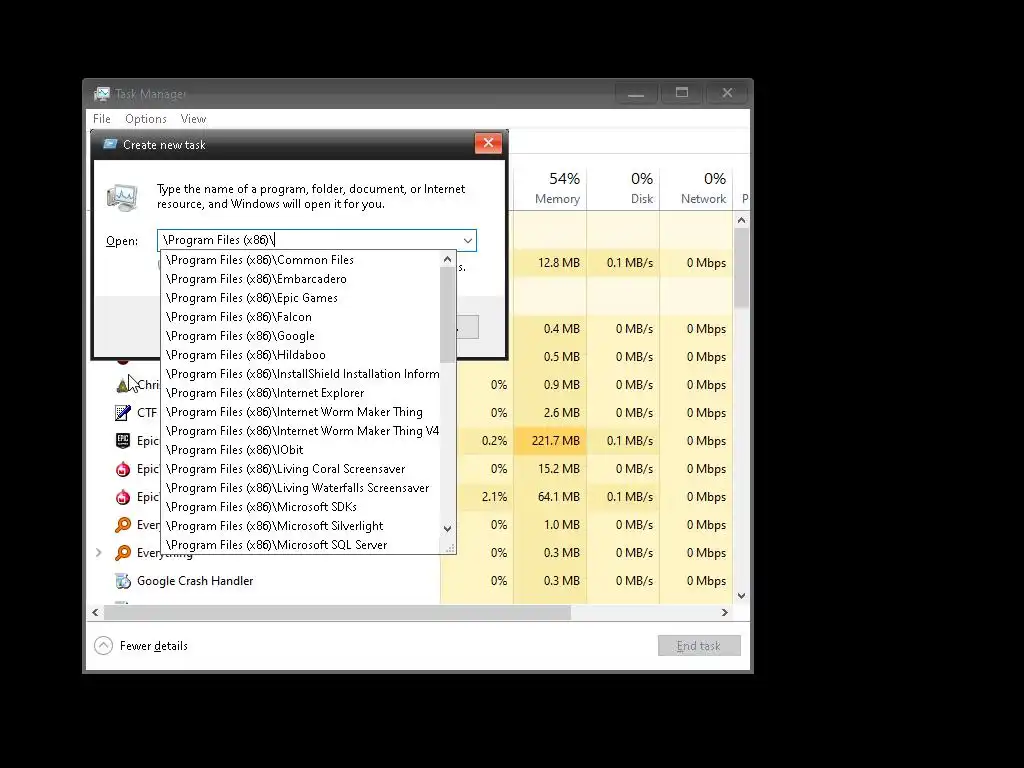Select \Program Files (x86)\Google suggestion
The height and width of the screenshot is (768, 1024).
pyautogui.click(x=300, y=336)
